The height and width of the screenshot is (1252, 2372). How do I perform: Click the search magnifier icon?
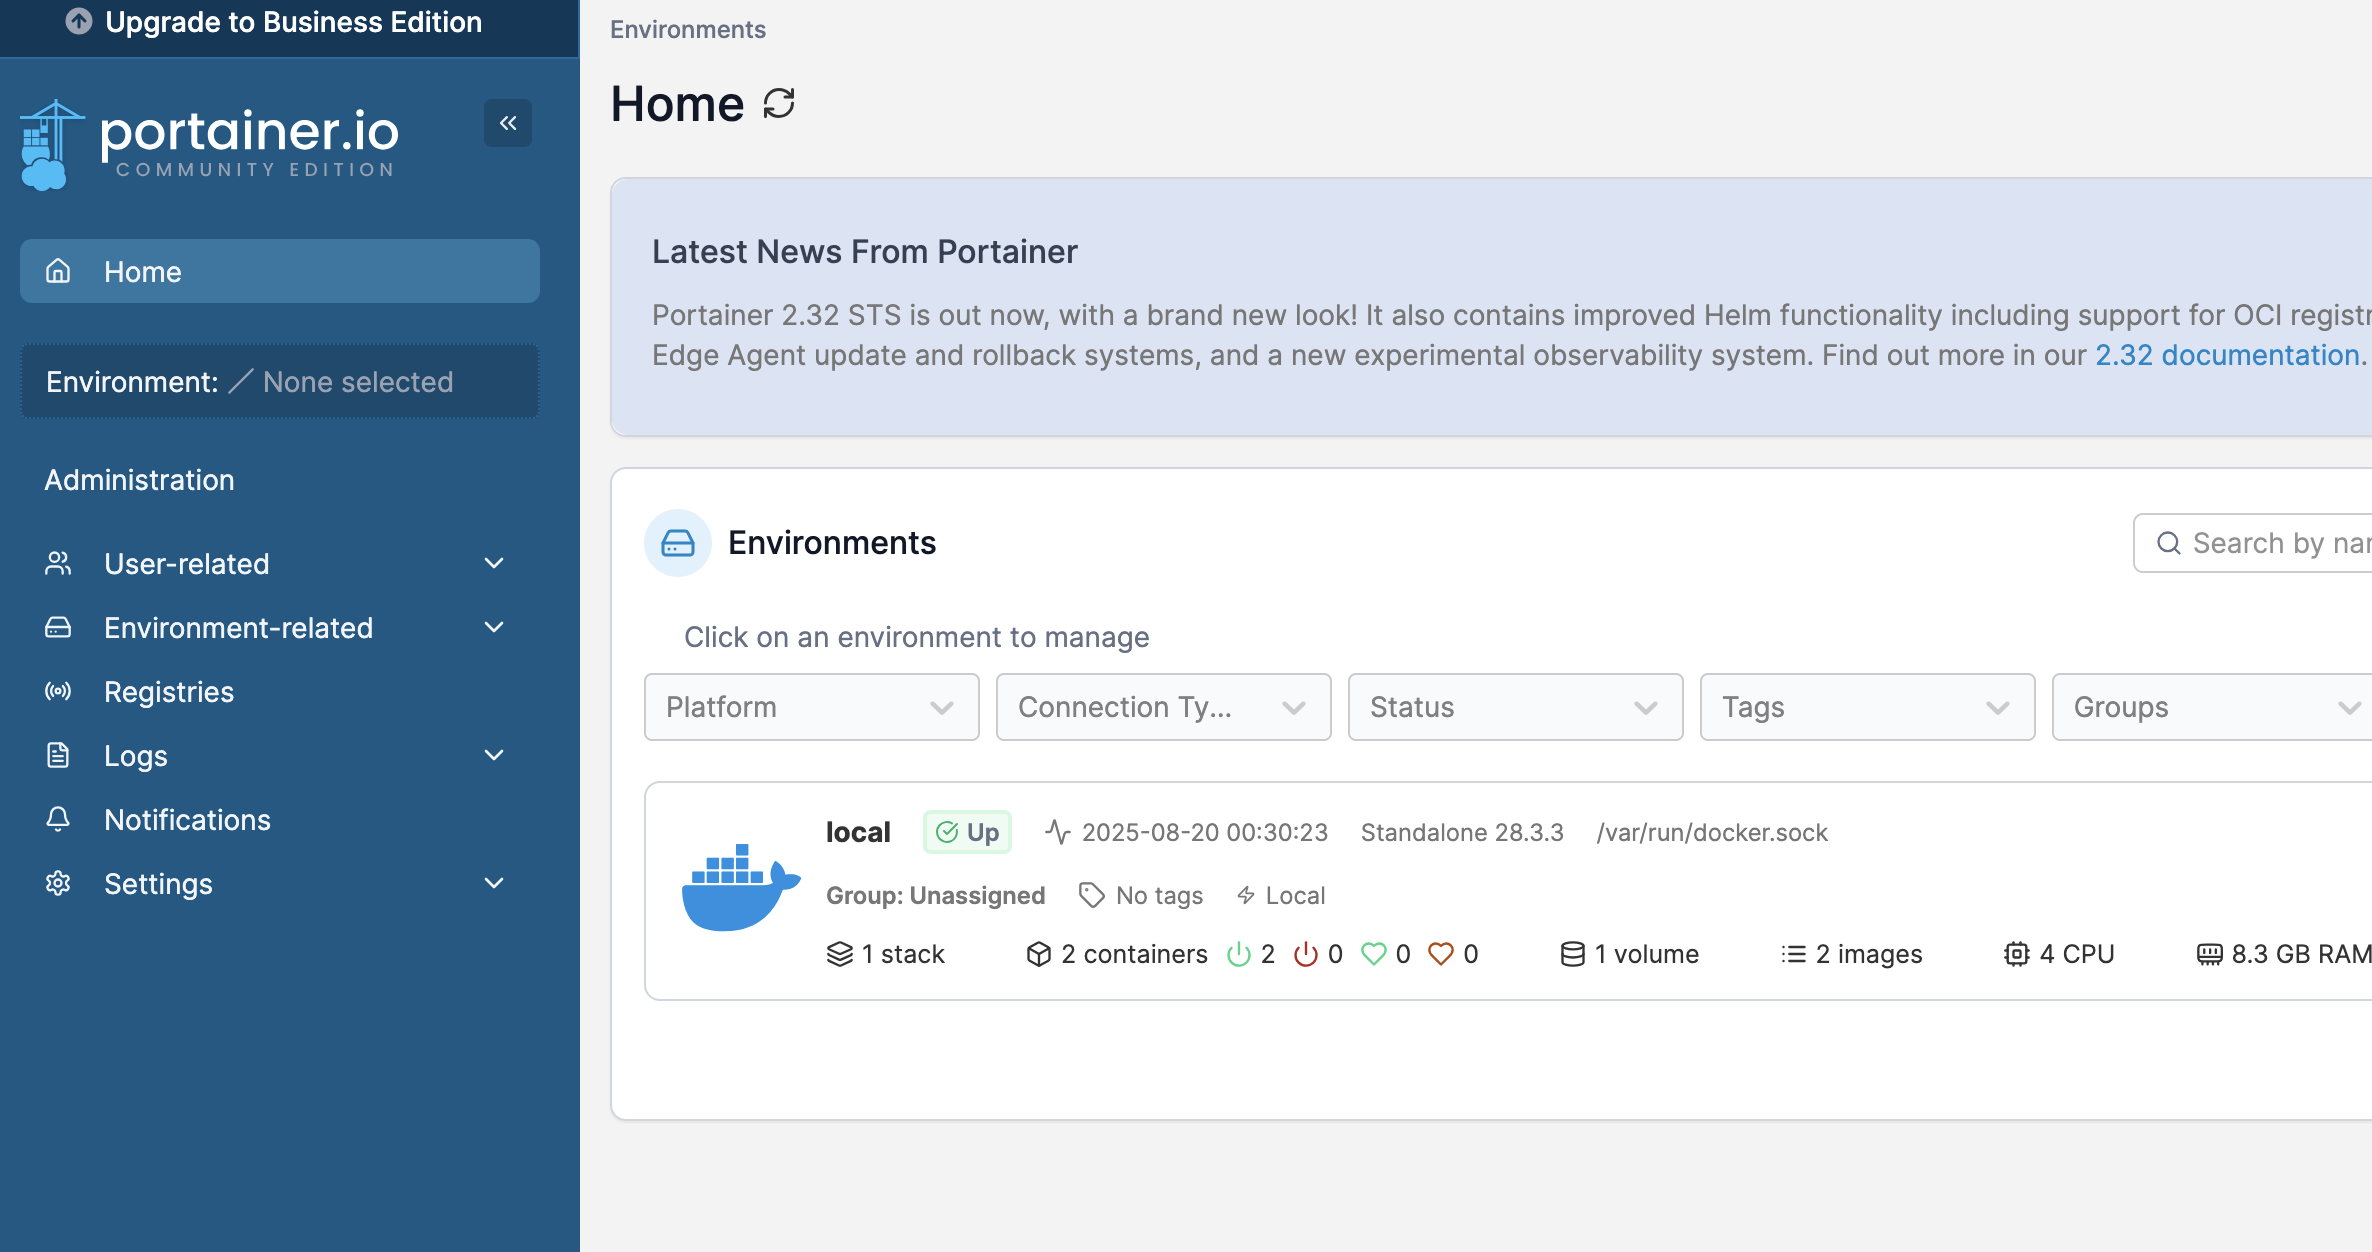pos(2169,543)
